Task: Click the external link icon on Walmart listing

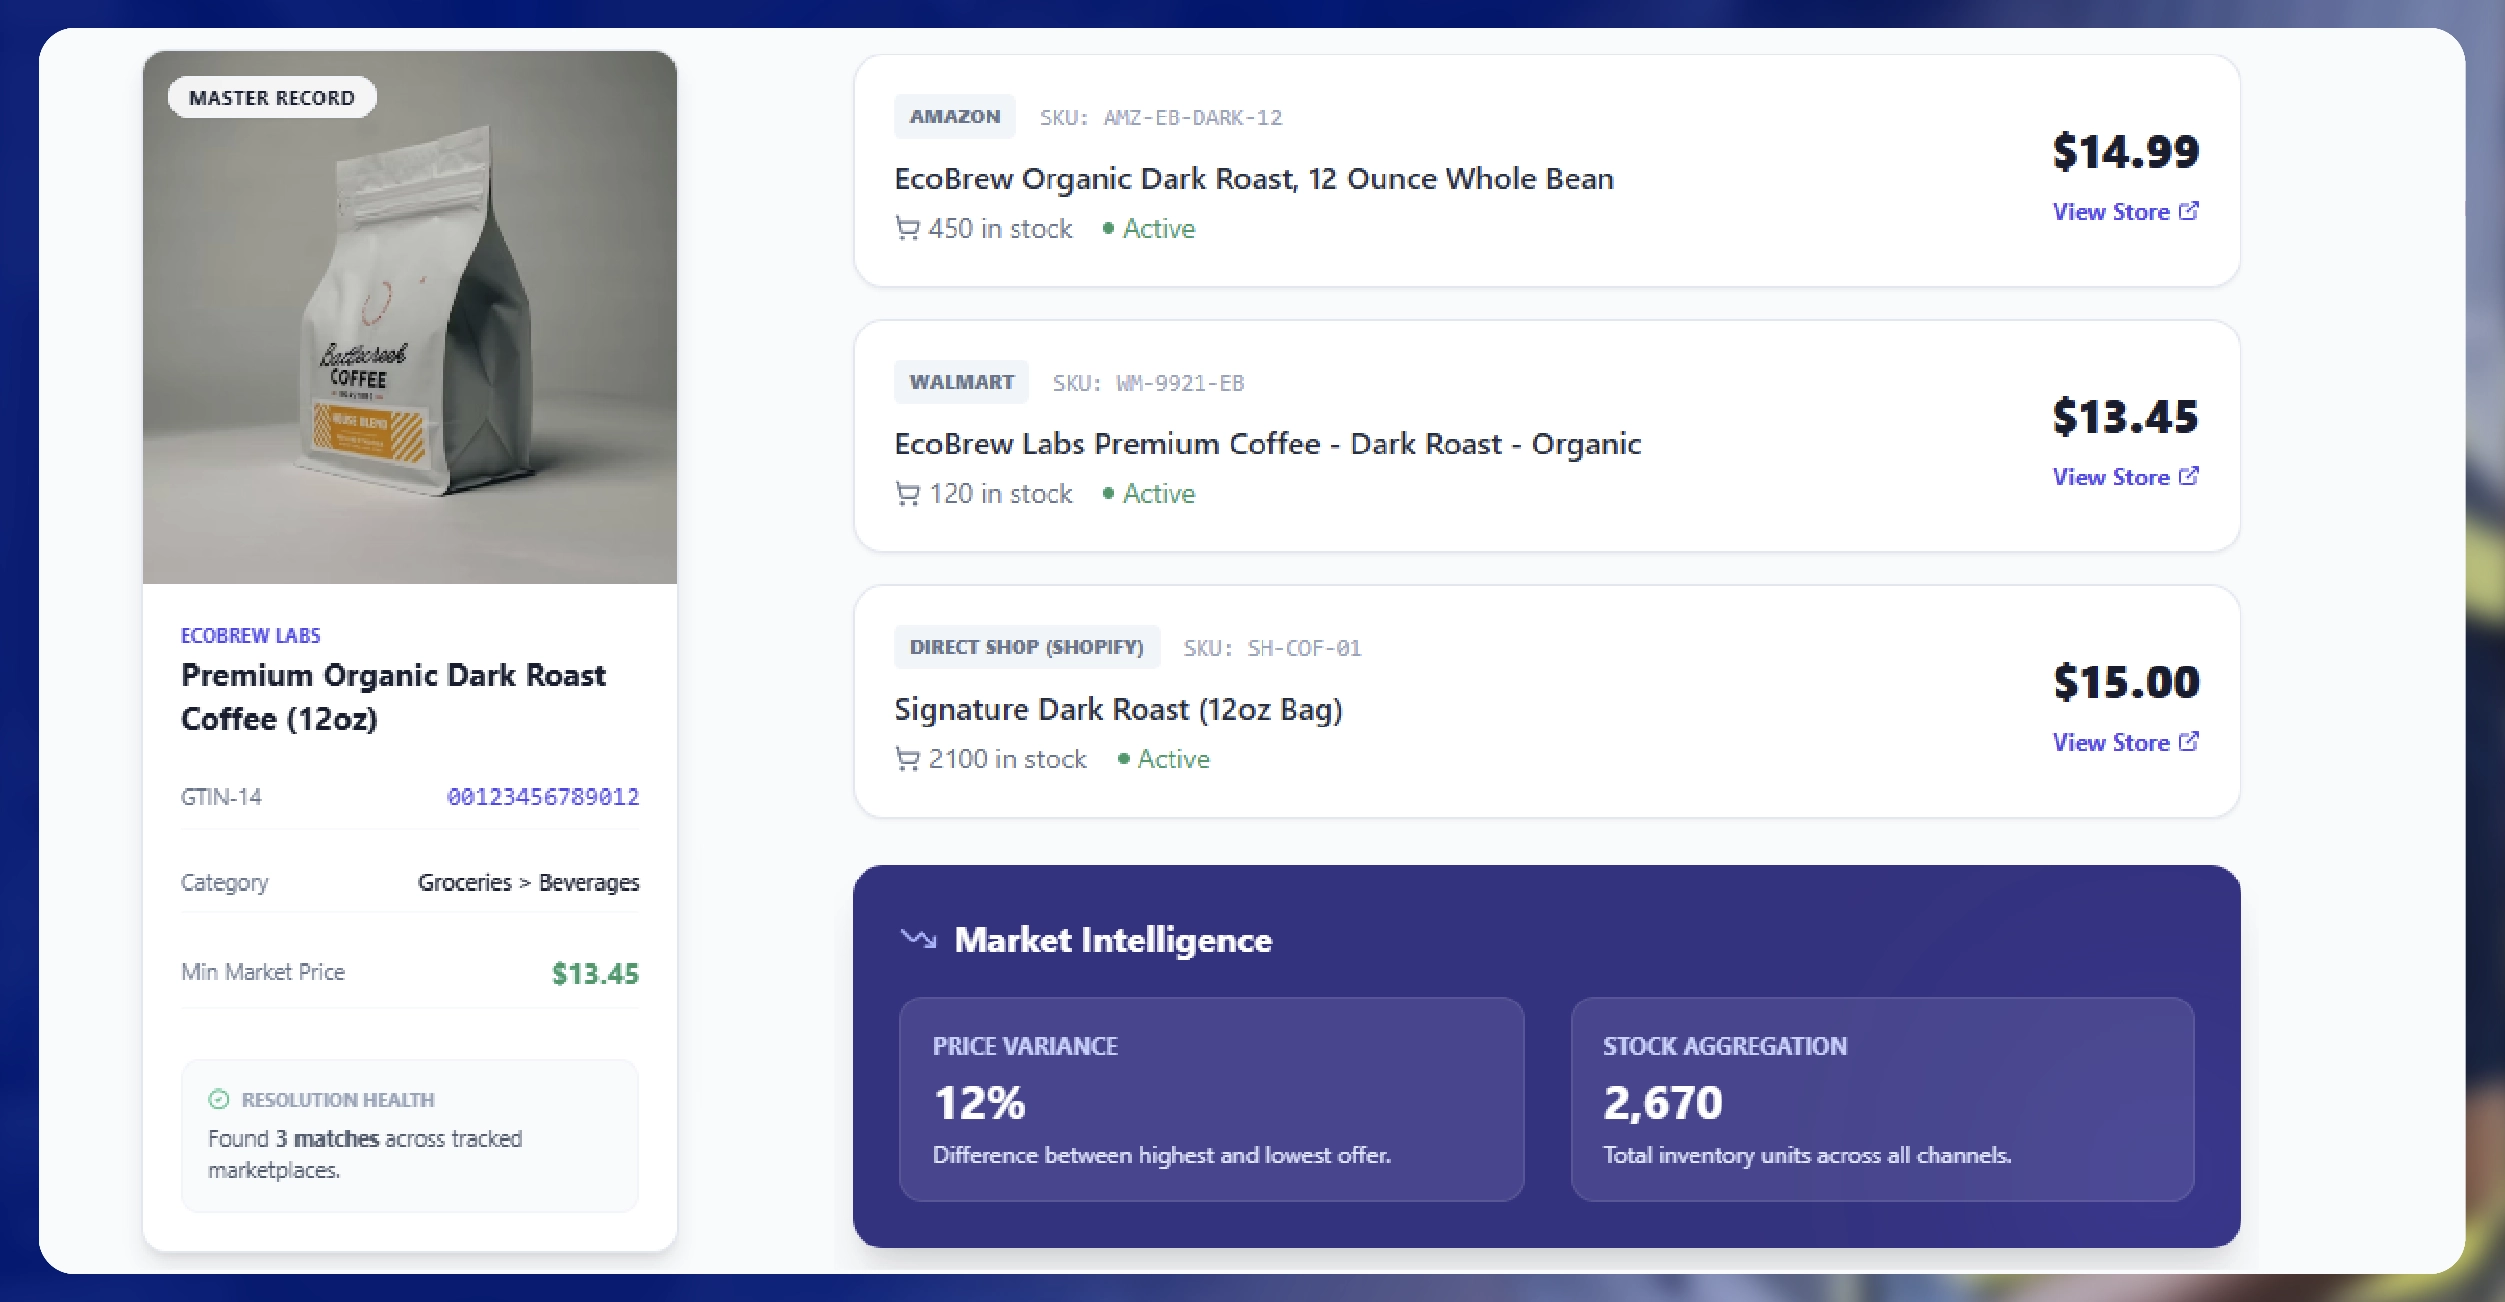Action: [2189, 476]
